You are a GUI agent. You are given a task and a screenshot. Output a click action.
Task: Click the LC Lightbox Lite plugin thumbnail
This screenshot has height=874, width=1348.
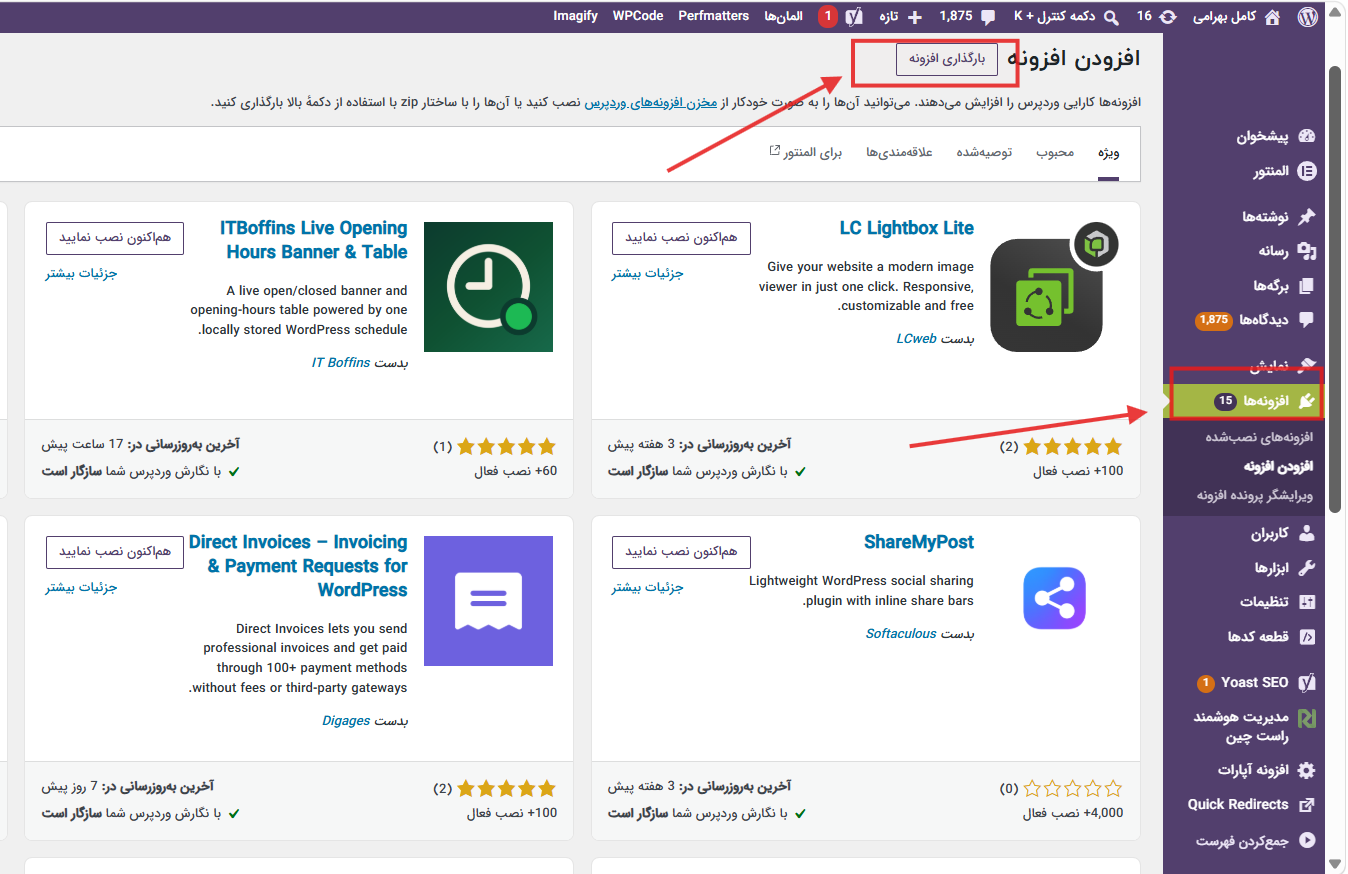(x=1056, y=287)
